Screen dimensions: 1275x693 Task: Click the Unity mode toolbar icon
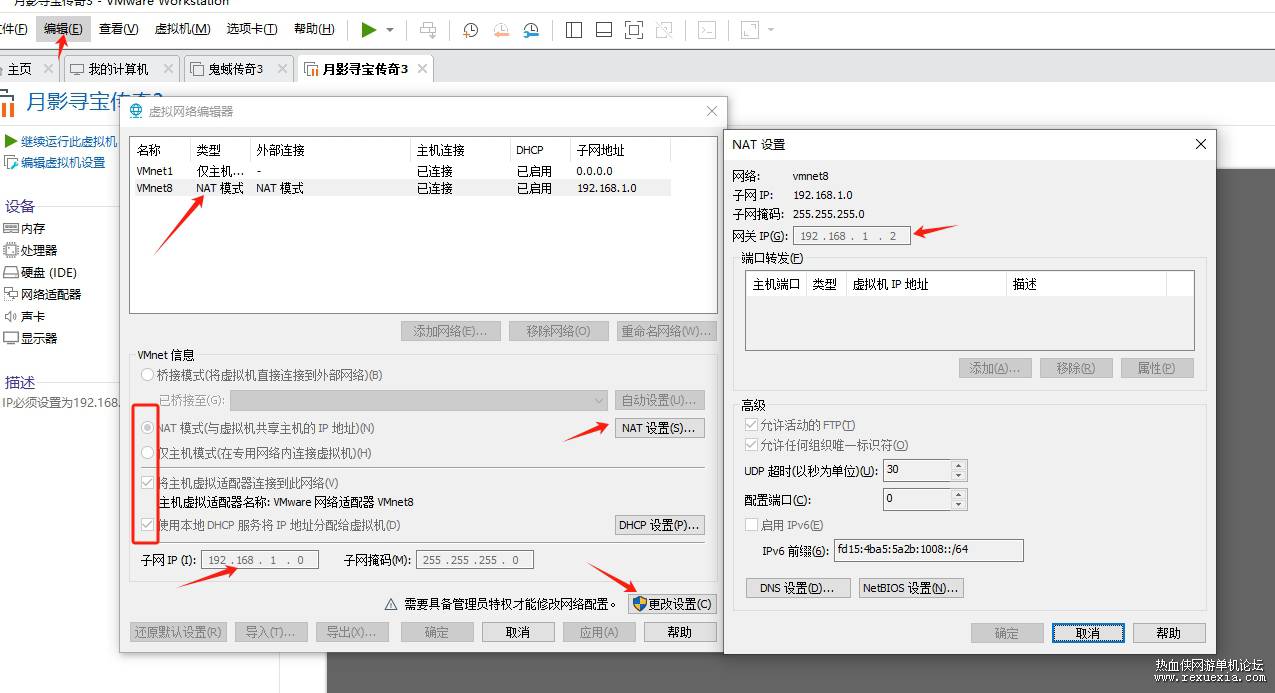coord(663,30)
